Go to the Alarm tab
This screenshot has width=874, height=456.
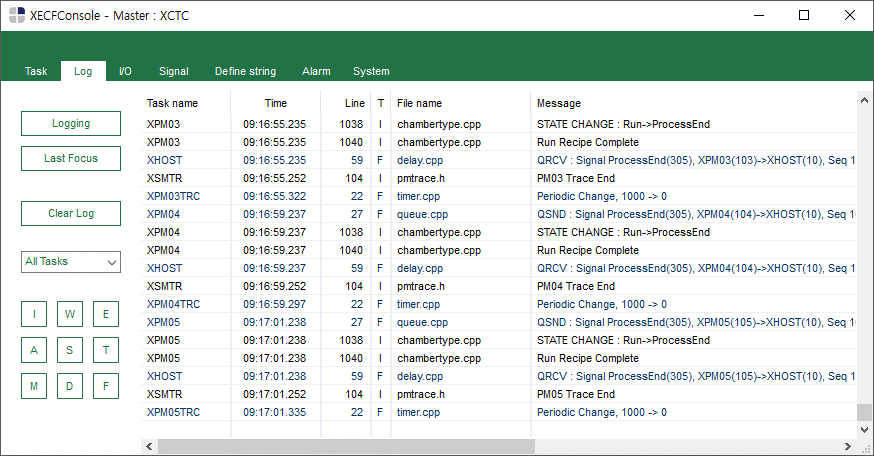(x=316, y=72)
